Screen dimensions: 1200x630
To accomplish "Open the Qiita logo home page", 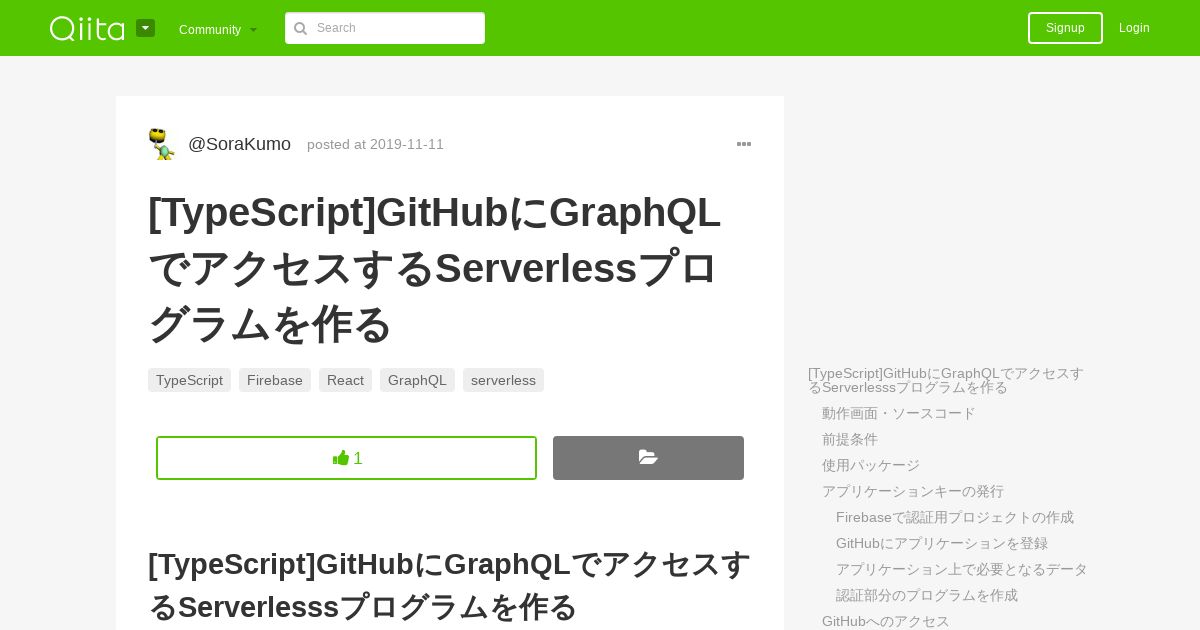I will [88, 28].
